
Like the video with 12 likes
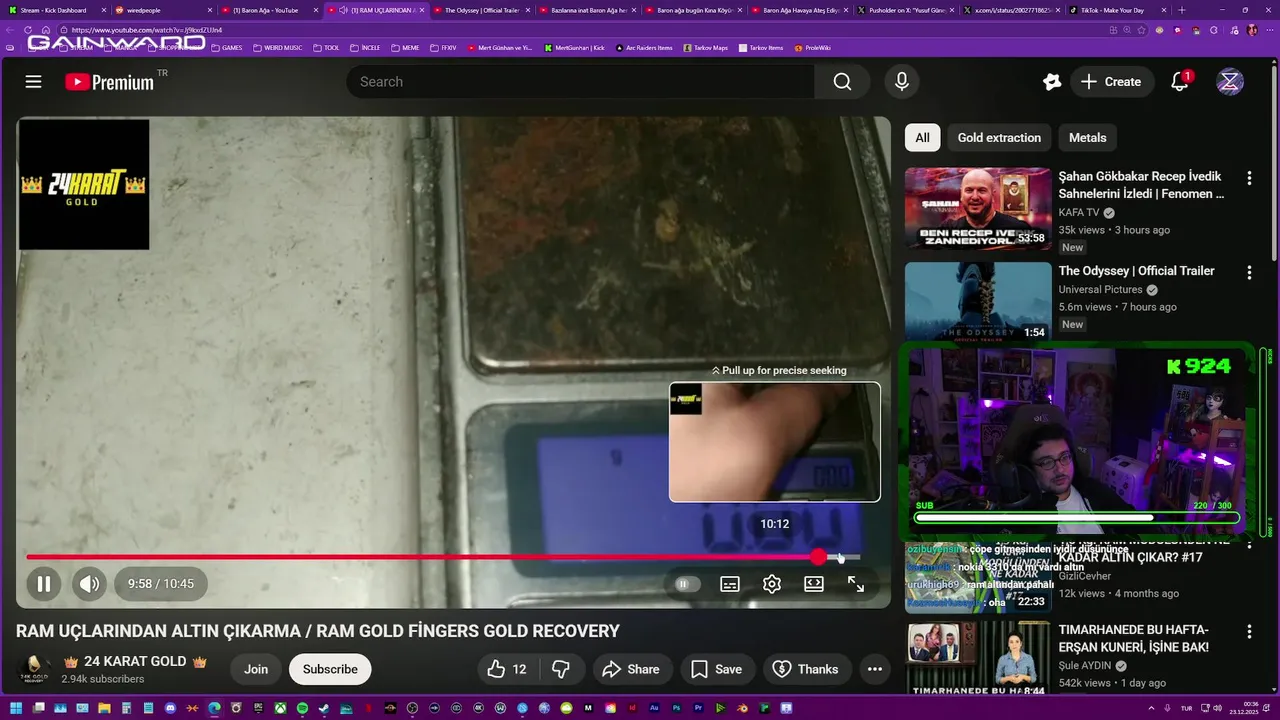506,669
